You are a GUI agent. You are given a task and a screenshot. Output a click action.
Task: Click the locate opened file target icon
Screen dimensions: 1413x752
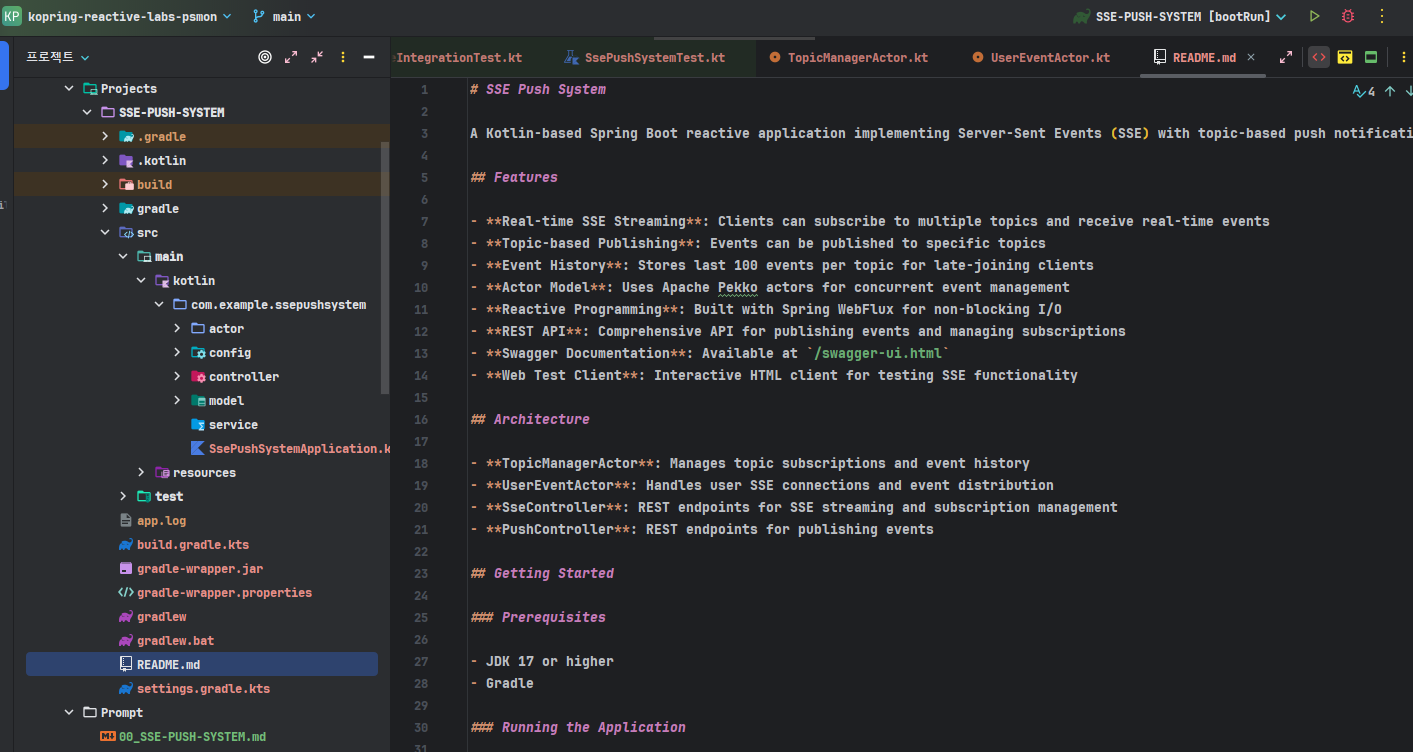[x=265, y=57]
